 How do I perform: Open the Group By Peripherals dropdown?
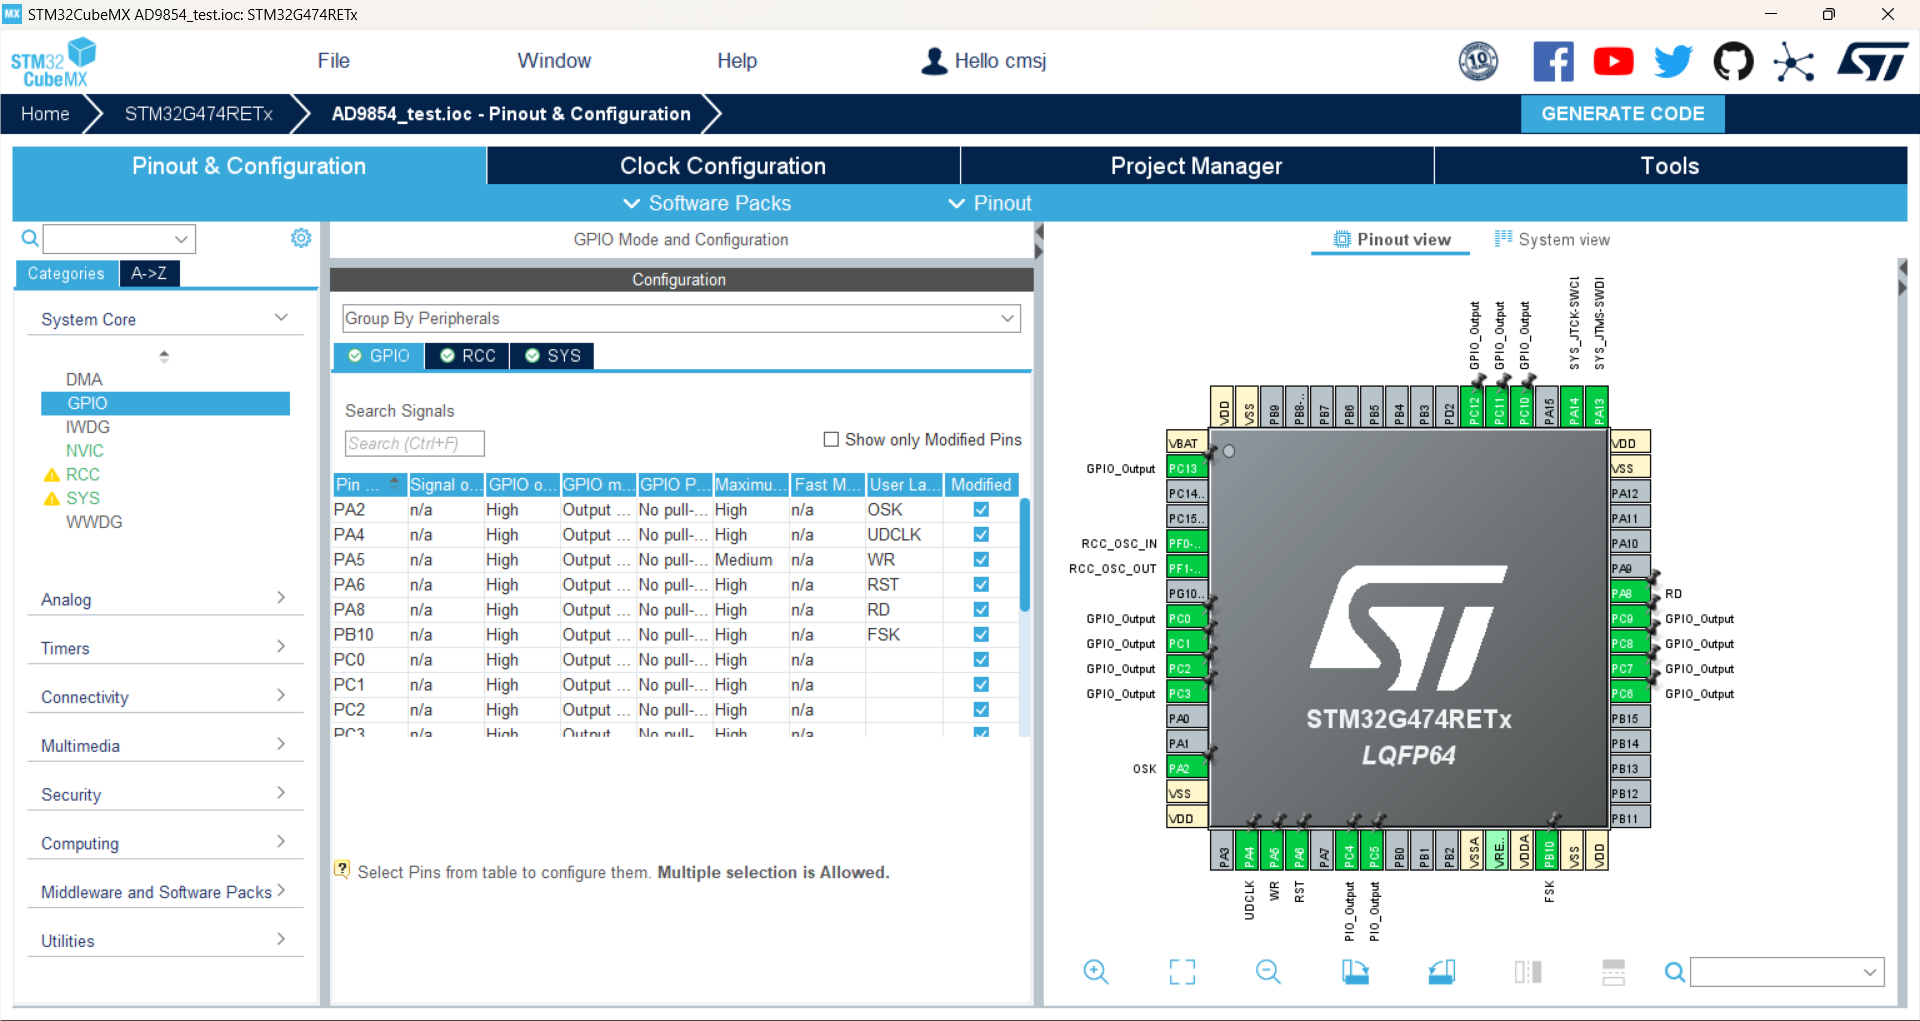(681, 318)
